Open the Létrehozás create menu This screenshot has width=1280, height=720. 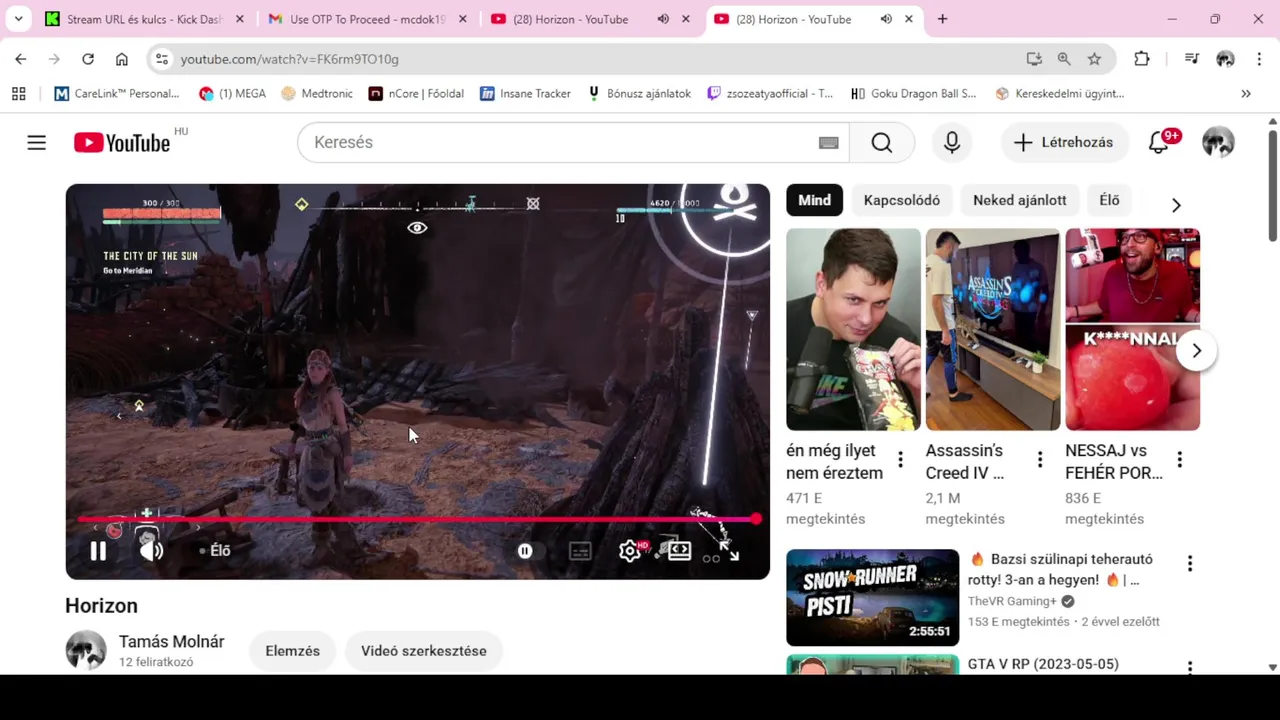[1063, 143]
